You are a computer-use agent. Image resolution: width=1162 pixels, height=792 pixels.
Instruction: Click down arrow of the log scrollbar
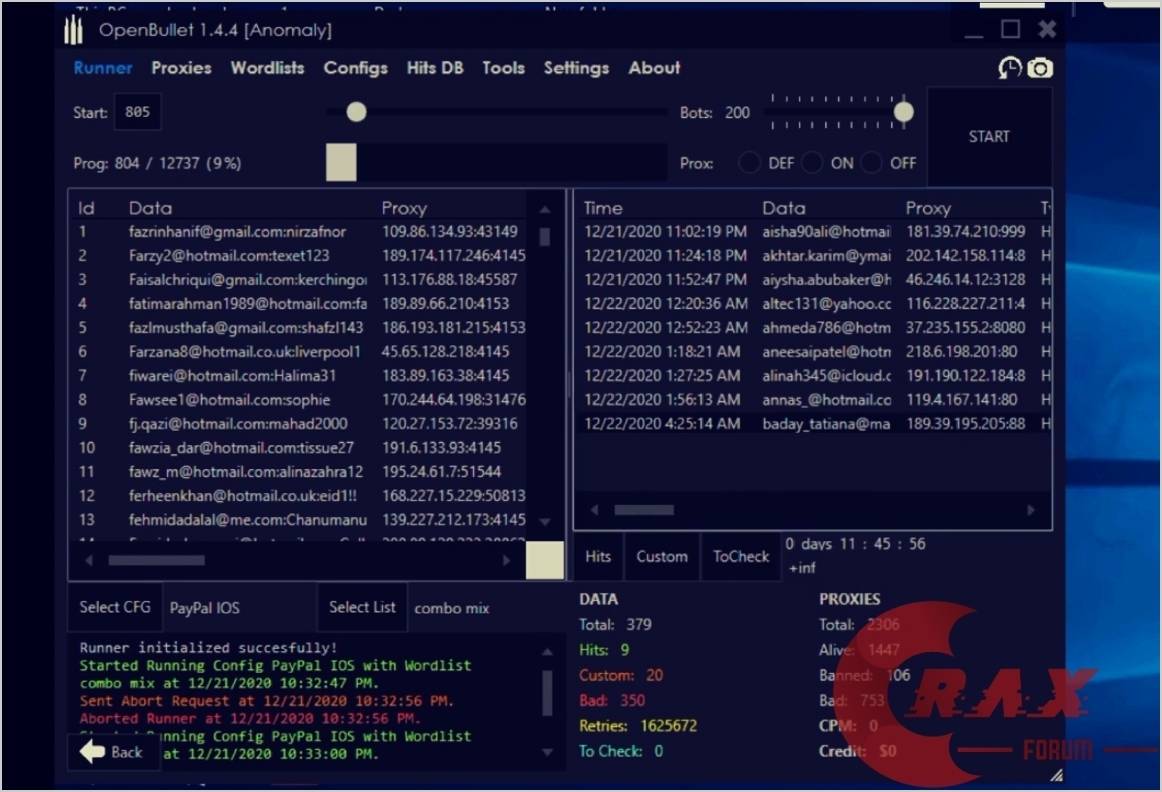(x=547, y=752)
